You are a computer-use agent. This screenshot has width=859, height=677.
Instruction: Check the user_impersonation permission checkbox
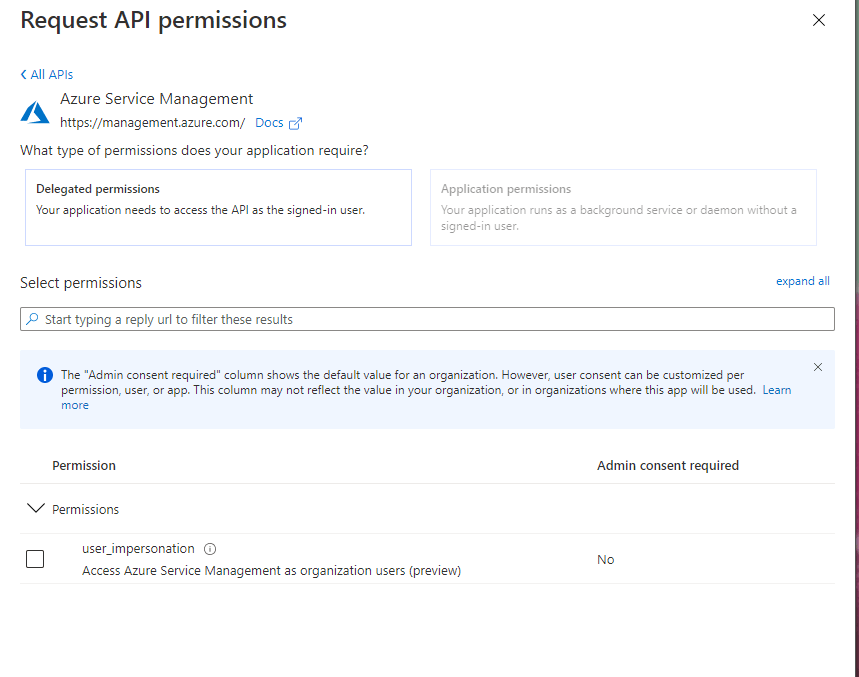(35, 559)
